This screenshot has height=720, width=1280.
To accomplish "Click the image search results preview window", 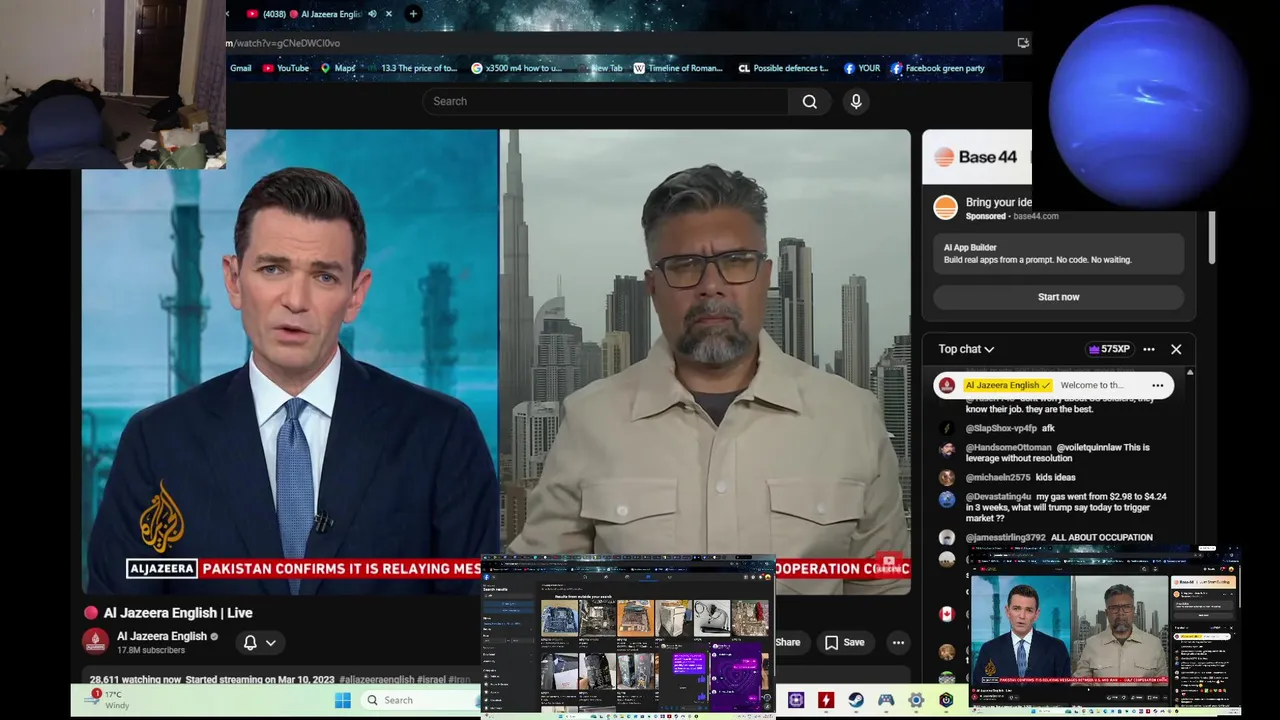I will coord(629,638).
